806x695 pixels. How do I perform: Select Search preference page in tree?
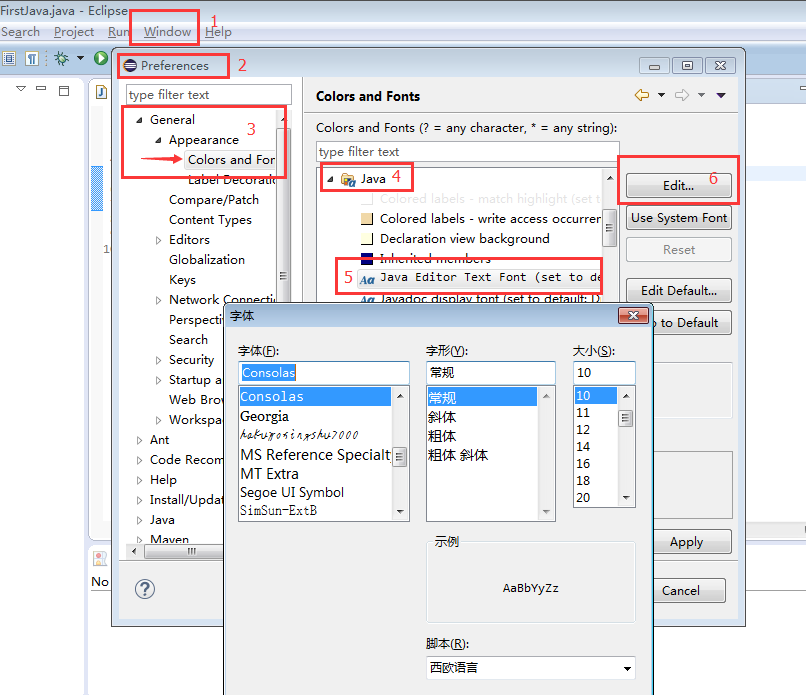188,340
